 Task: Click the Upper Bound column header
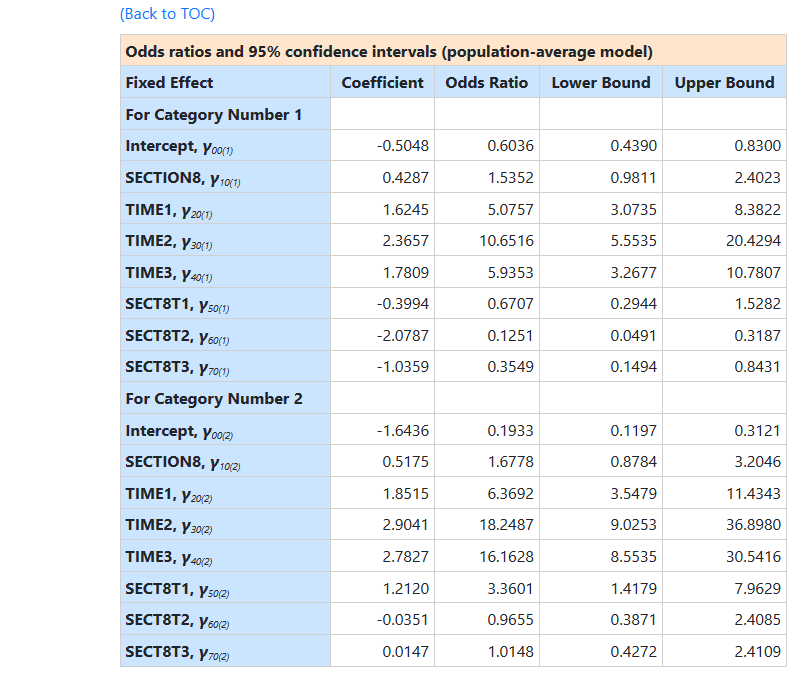(x=724, y=83)
